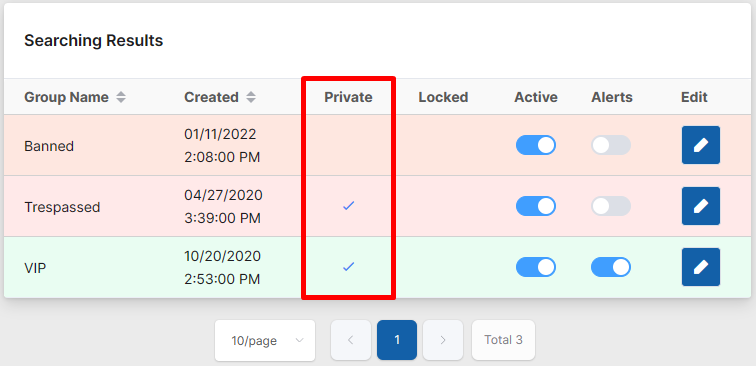Edit the Banned group with pencil icon

[701, 145]
